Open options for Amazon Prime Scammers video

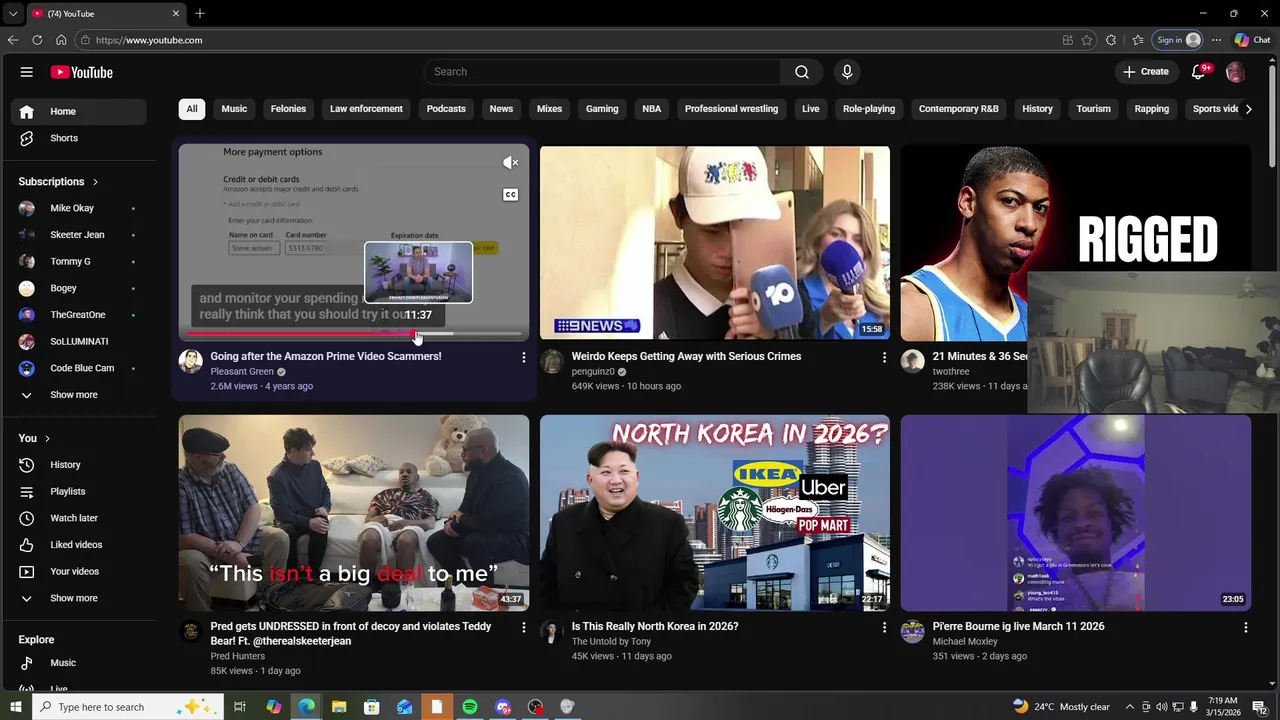(523, 357)
